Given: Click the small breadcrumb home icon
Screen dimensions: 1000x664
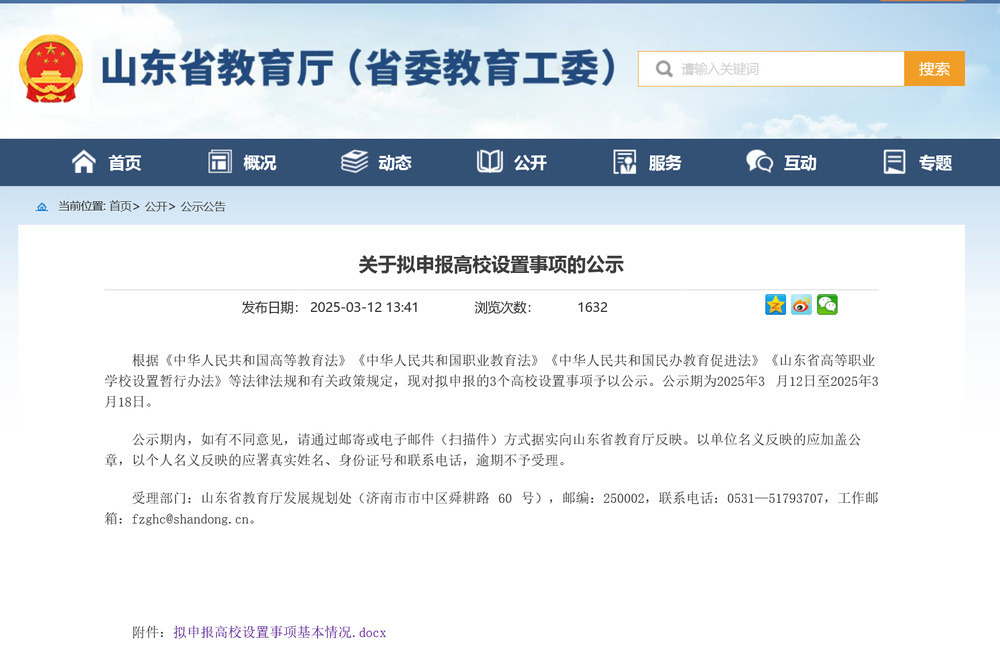Looking at the screenshot, I should coord(41,207).
